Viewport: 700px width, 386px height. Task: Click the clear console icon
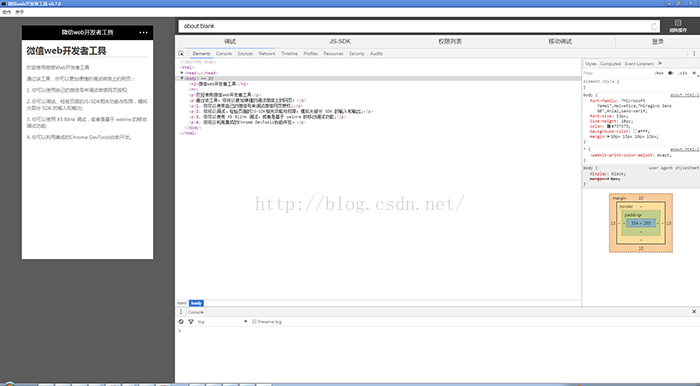click(181, 321)
